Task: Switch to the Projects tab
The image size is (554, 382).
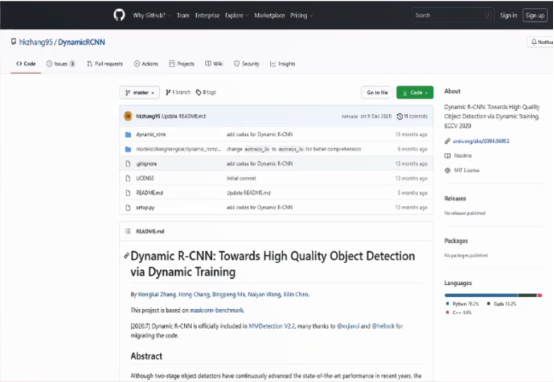Action: pos(182,64)
